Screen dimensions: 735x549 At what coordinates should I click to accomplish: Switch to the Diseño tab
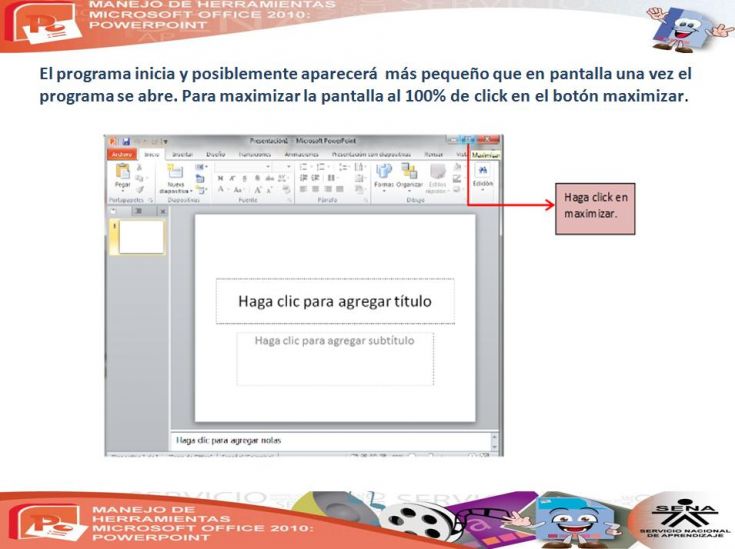[216, 155]
